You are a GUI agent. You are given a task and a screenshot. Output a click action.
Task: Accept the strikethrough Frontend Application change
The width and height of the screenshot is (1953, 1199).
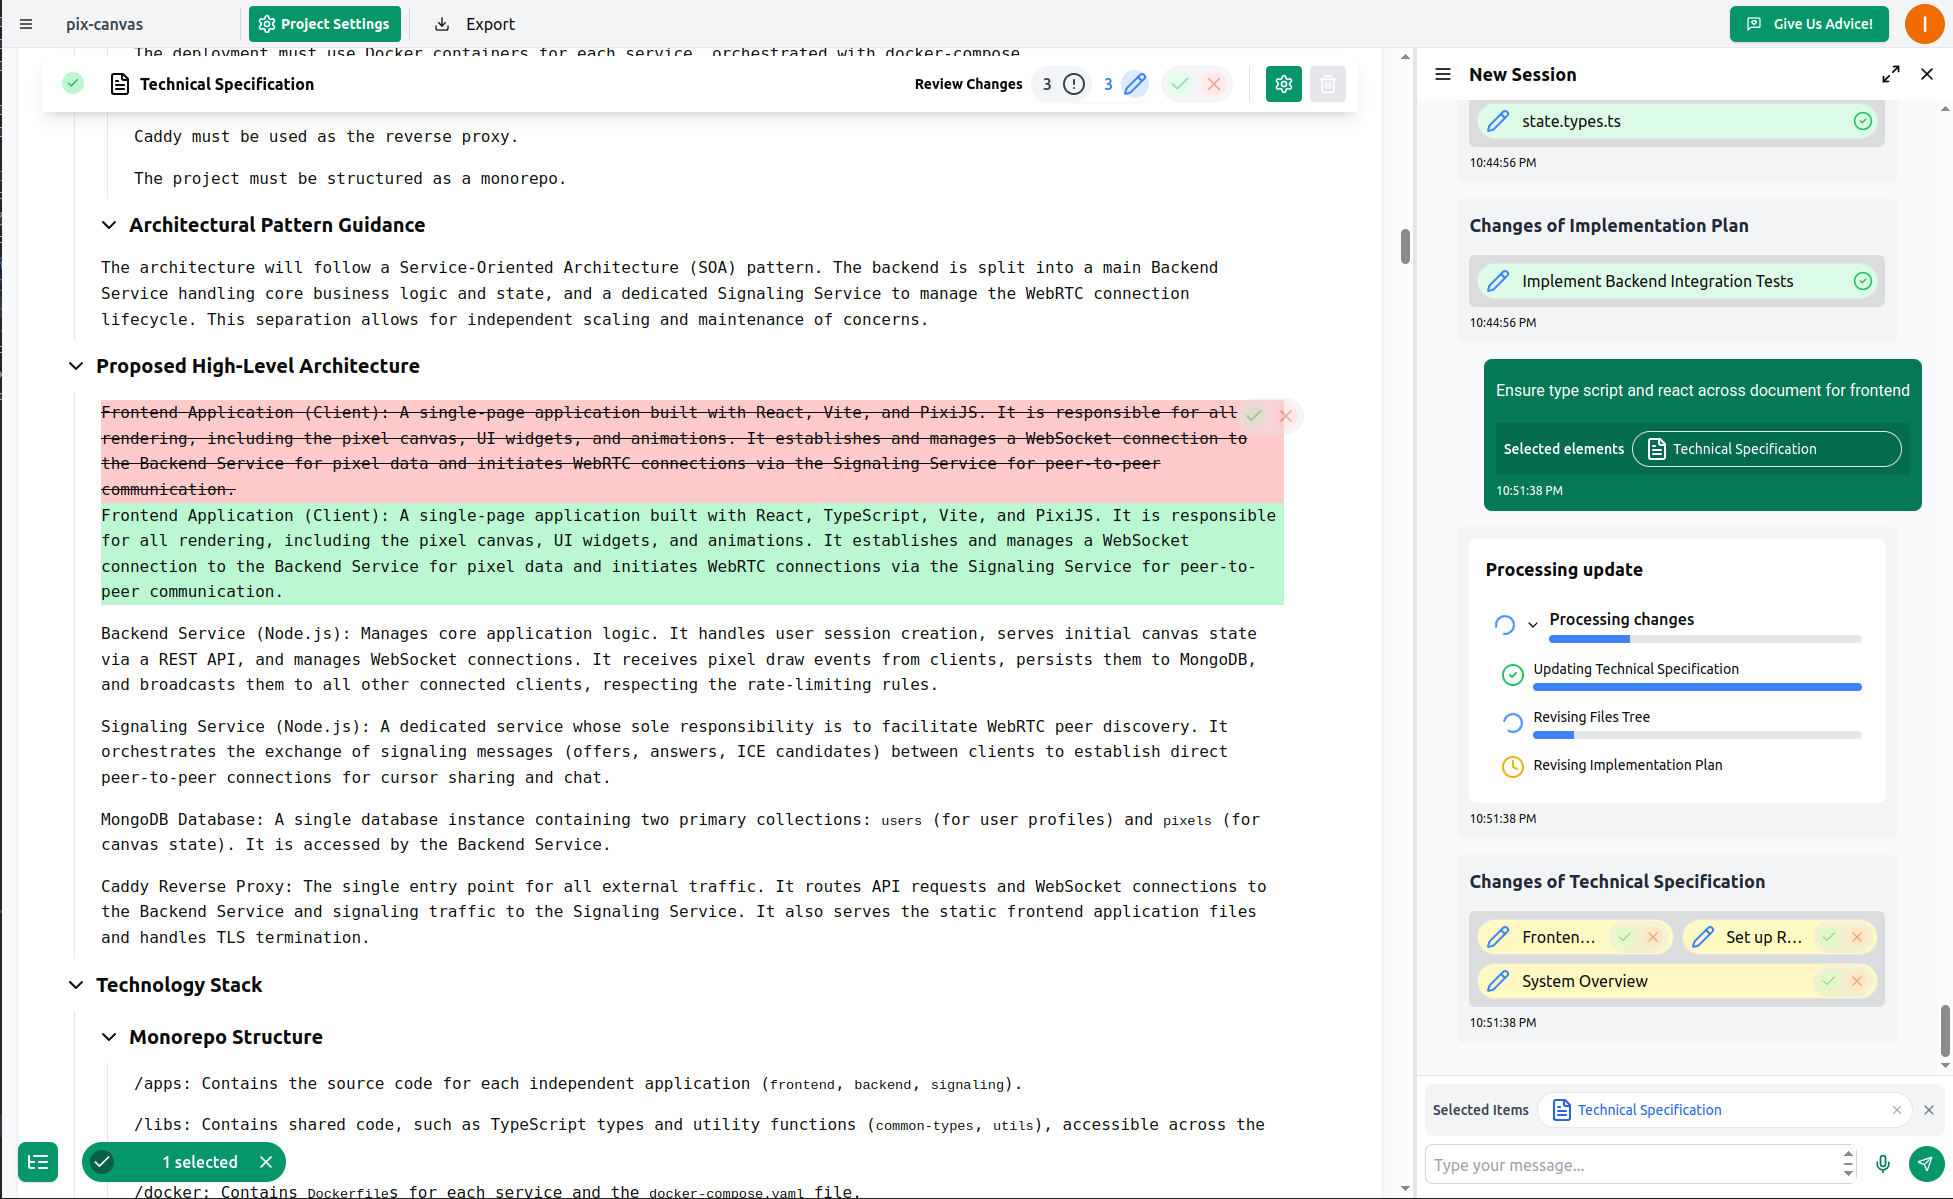pos(1254,415)
